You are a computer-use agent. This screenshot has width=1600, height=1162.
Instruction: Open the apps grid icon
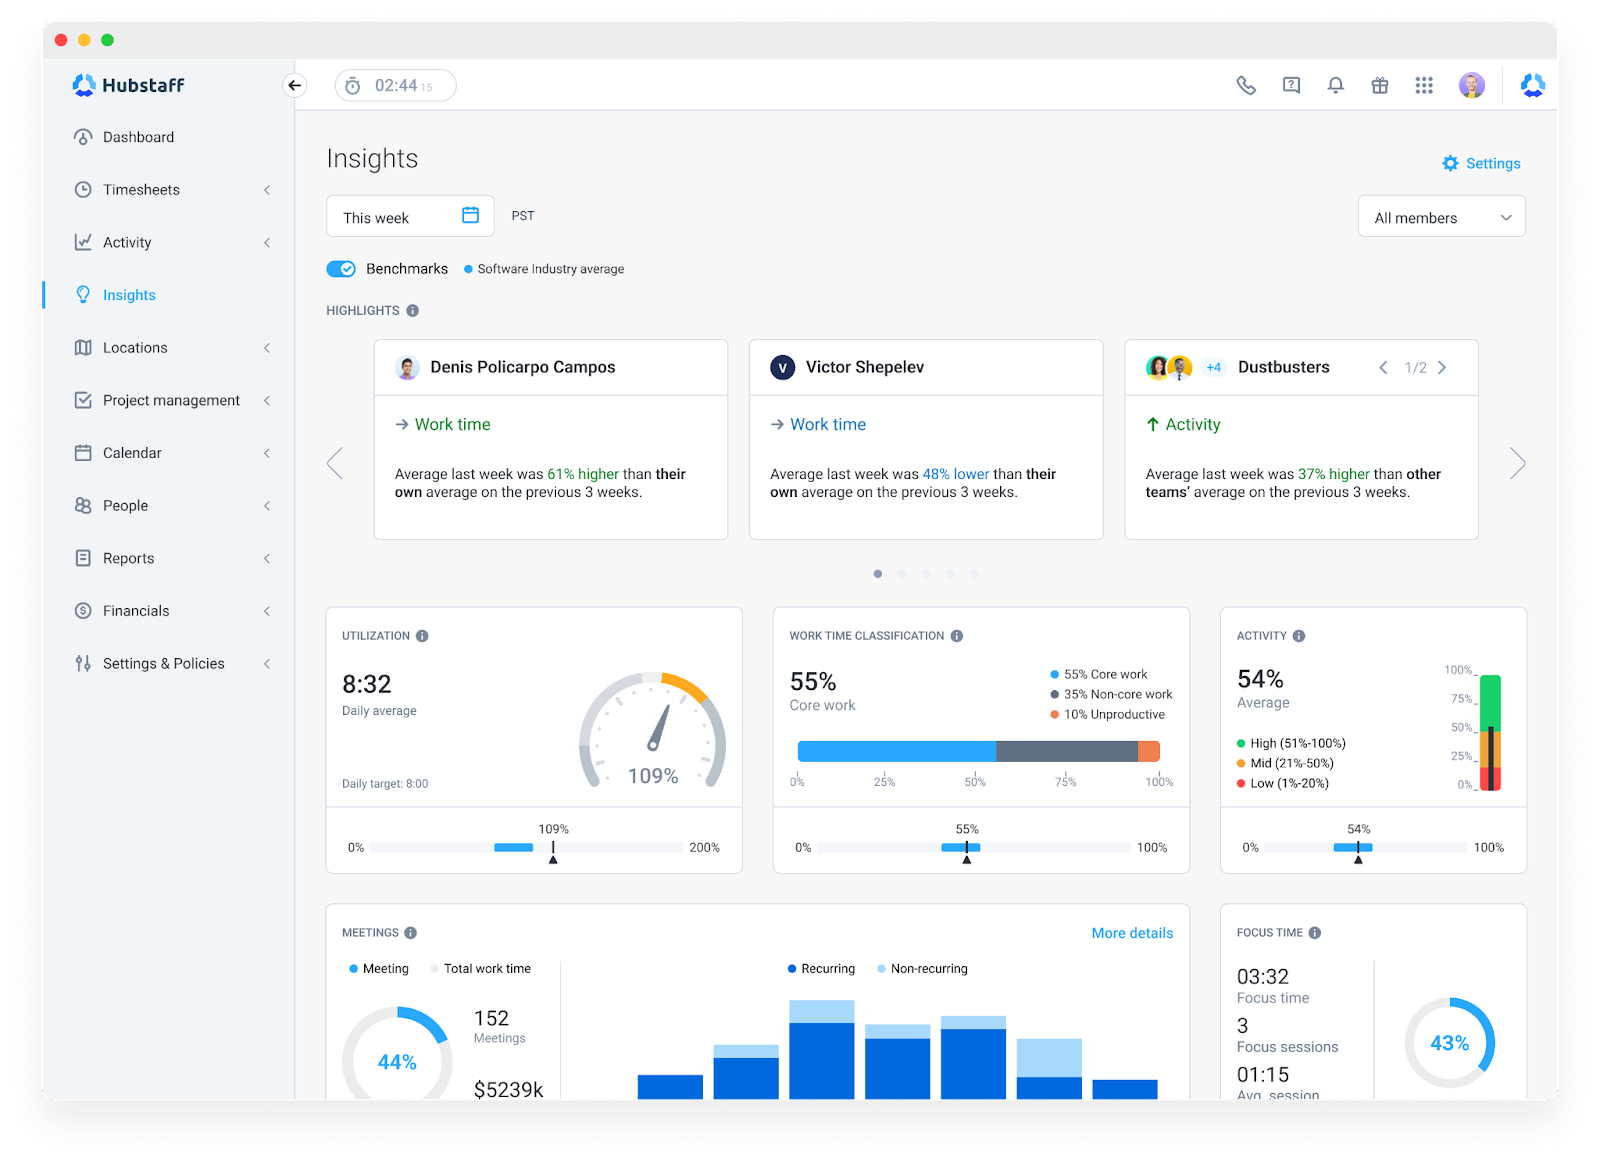(1424, 85)
